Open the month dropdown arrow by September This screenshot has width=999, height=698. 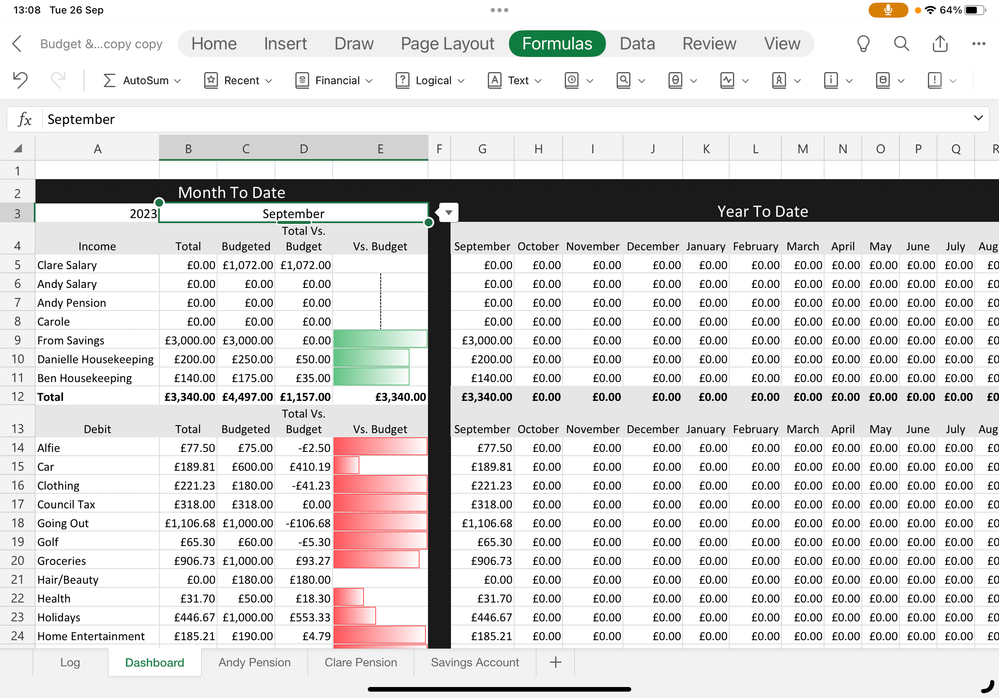click(x=448, y=212)
